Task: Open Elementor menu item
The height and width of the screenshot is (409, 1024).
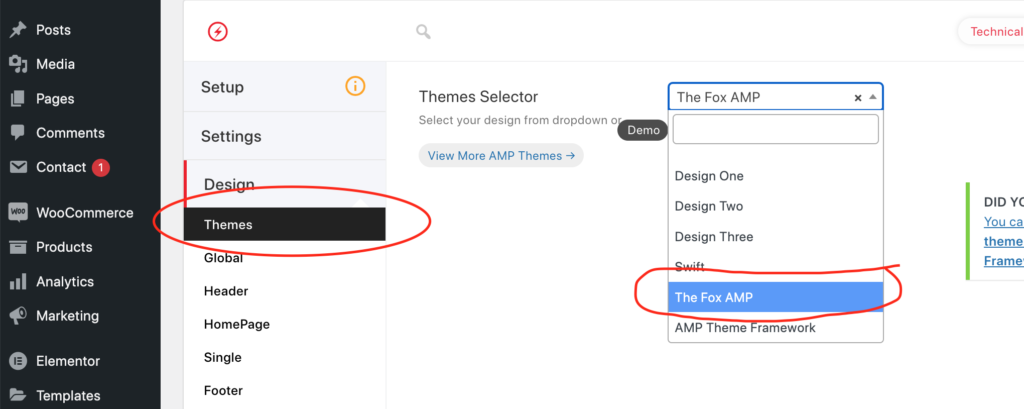Action: point(68,361)
